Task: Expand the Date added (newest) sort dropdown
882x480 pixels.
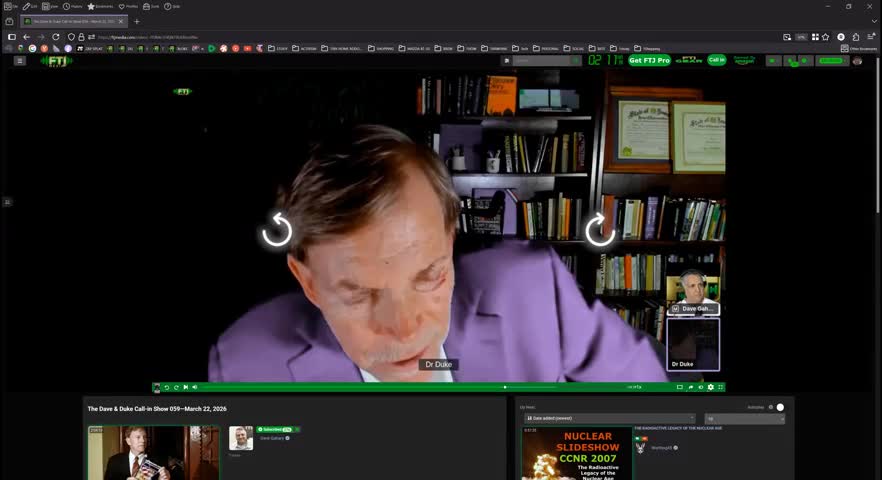Action: coord(609,418)
